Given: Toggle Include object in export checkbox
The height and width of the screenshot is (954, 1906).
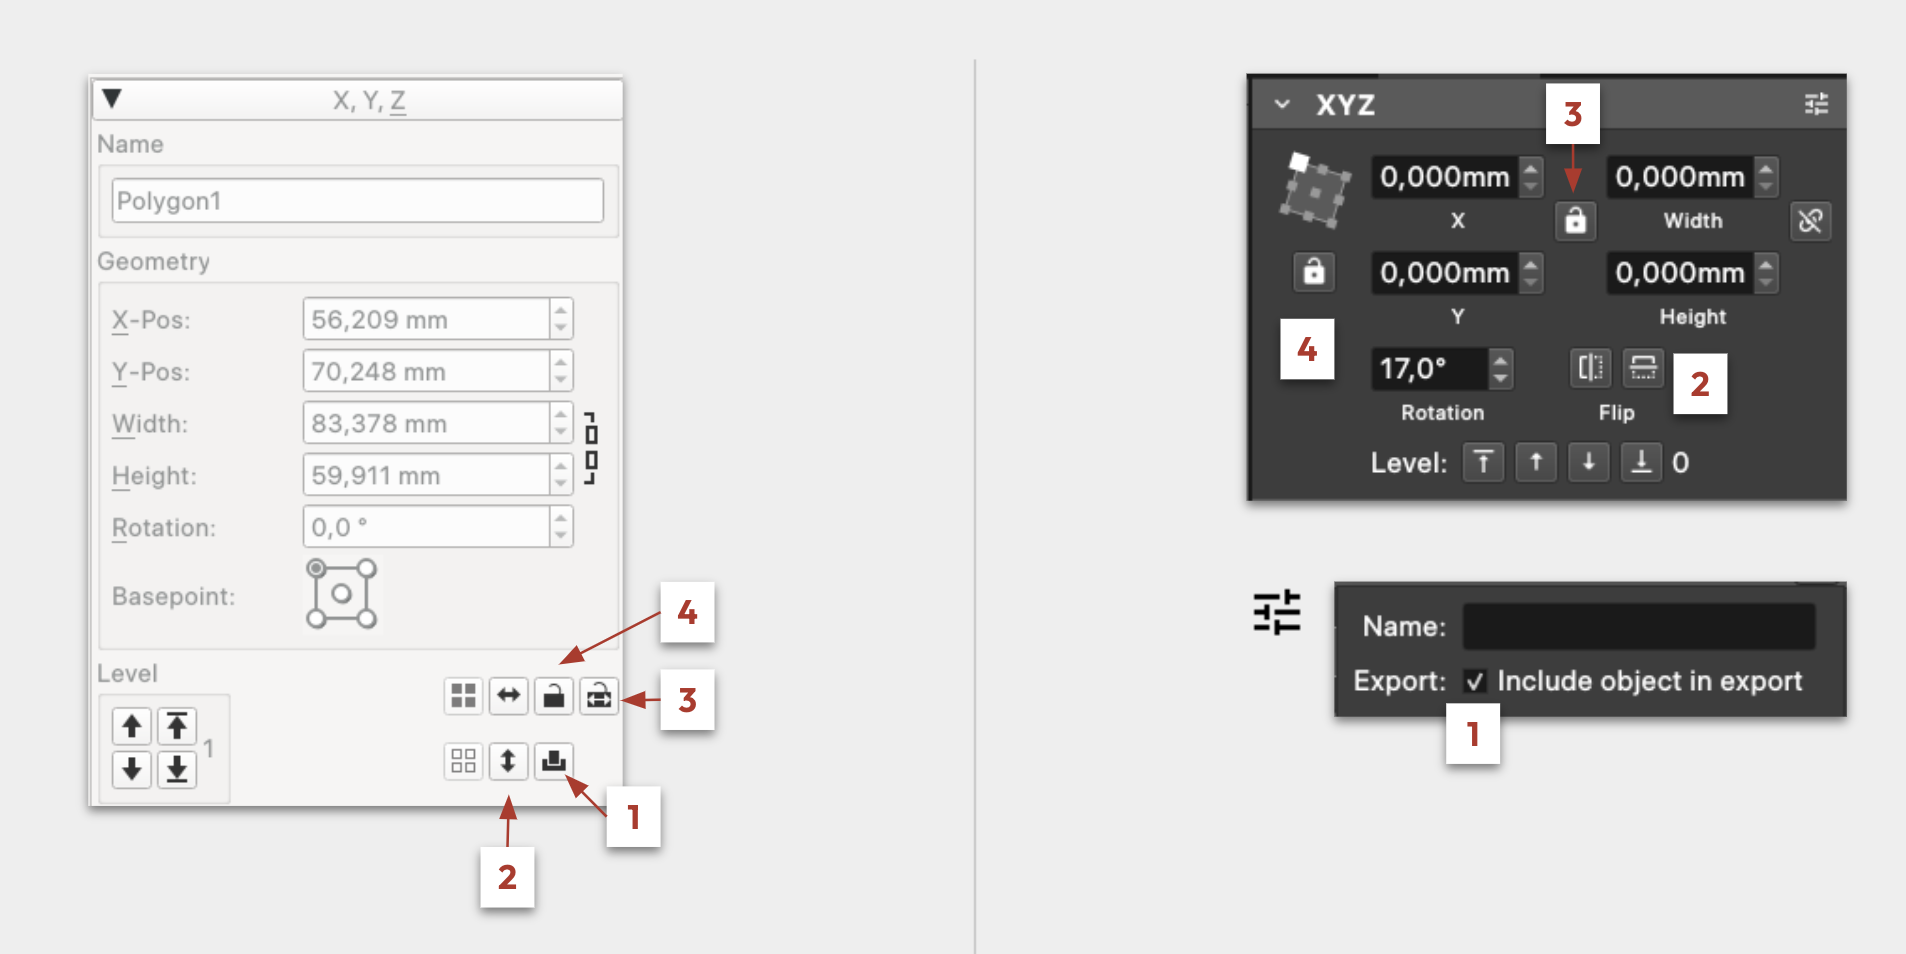Looking at the screenshot, I should pos(1475,681).
